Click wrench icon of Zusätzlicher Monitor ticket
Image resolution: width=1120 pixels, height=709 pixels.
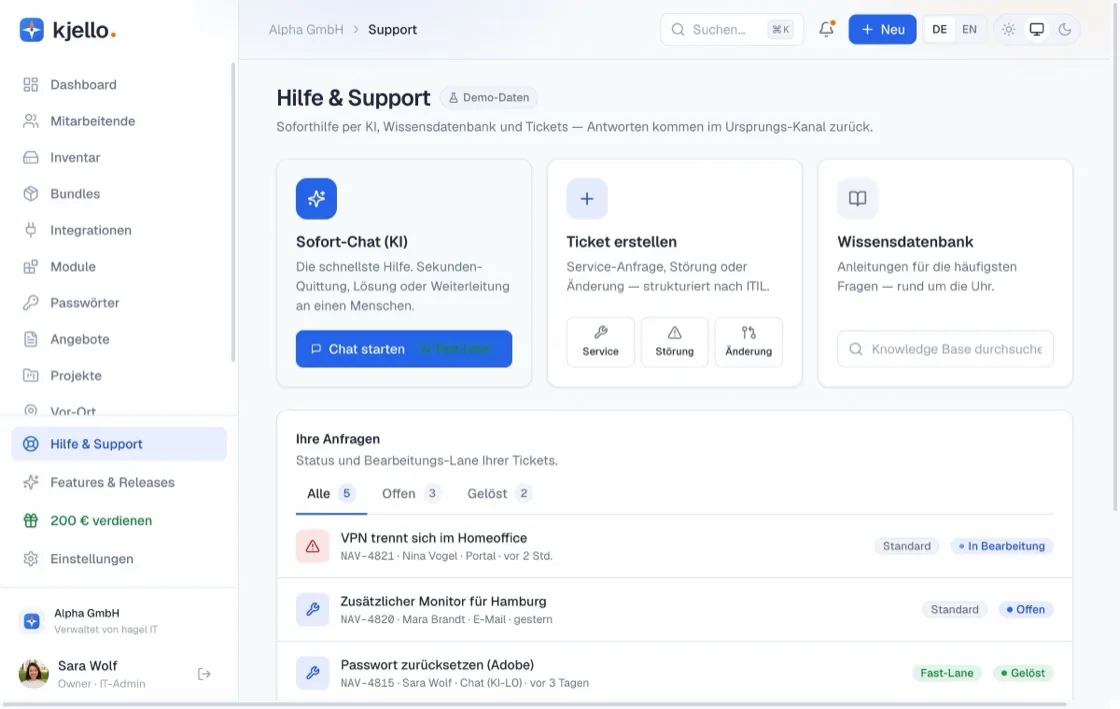pos(313,610)
